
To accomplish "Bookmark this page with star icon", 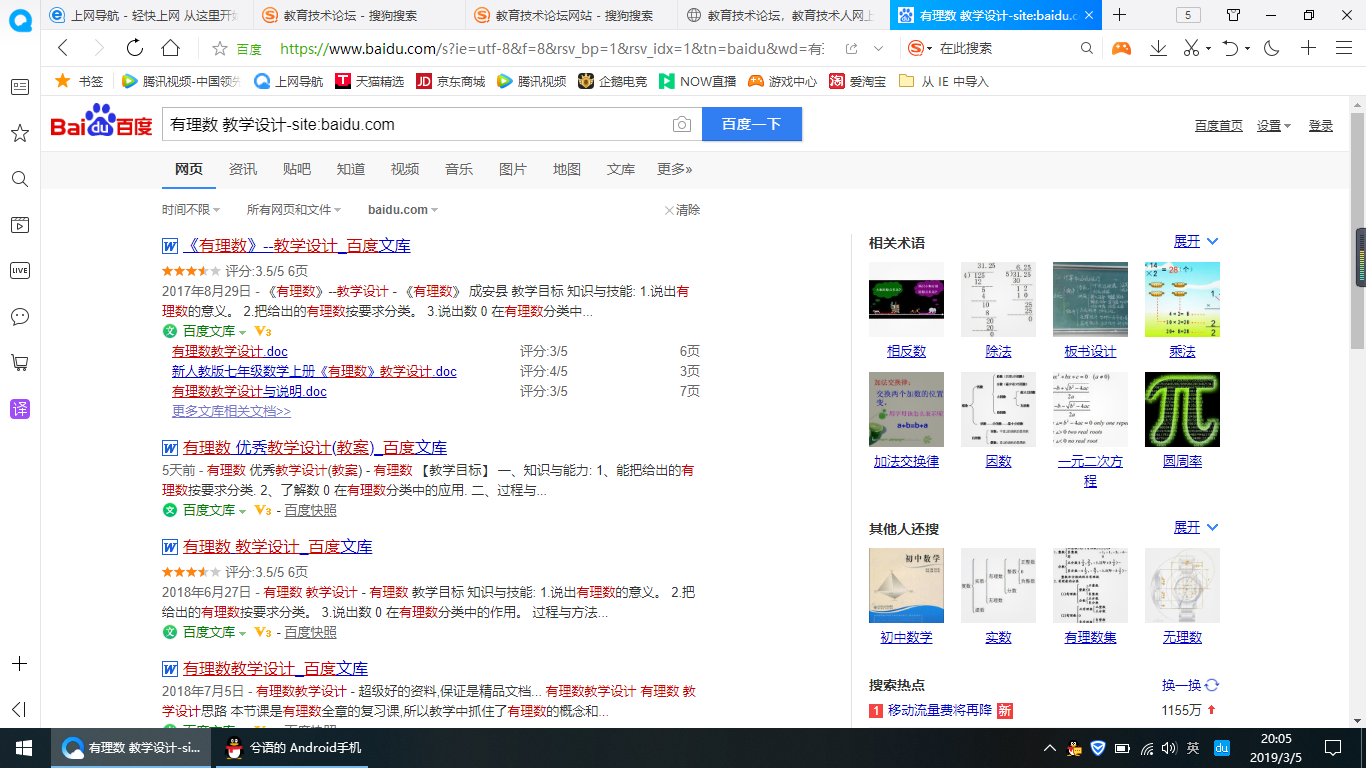I will click(220, 48).
